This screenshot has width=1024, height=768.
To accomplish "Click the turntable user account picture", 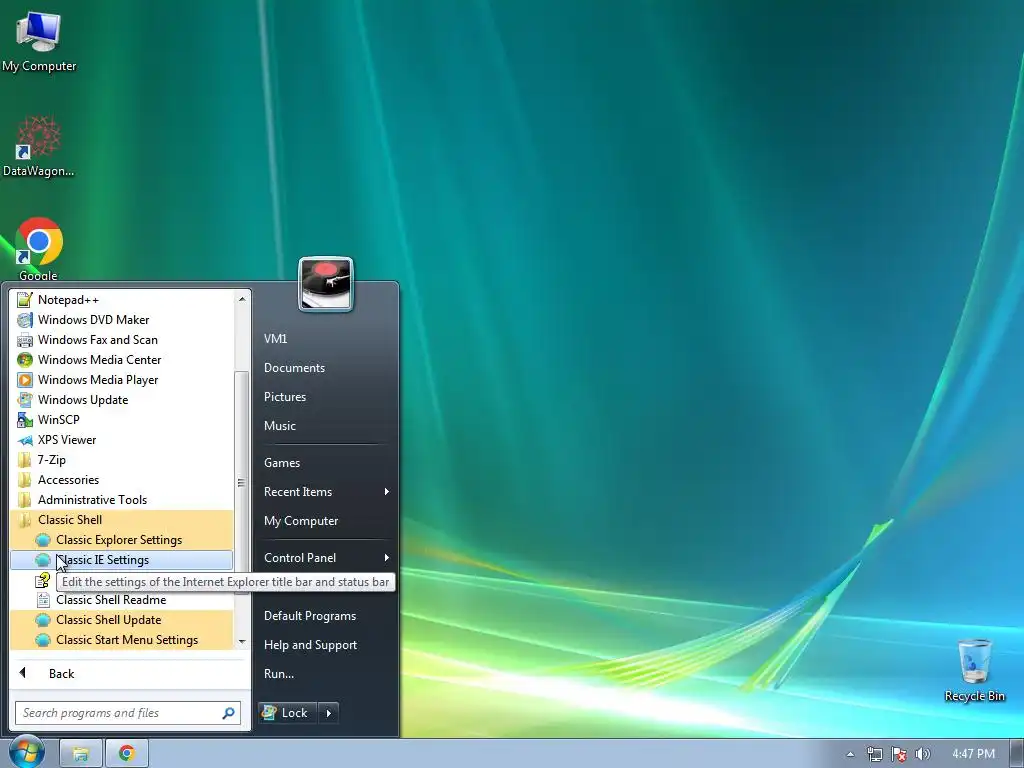I will 326,284.
